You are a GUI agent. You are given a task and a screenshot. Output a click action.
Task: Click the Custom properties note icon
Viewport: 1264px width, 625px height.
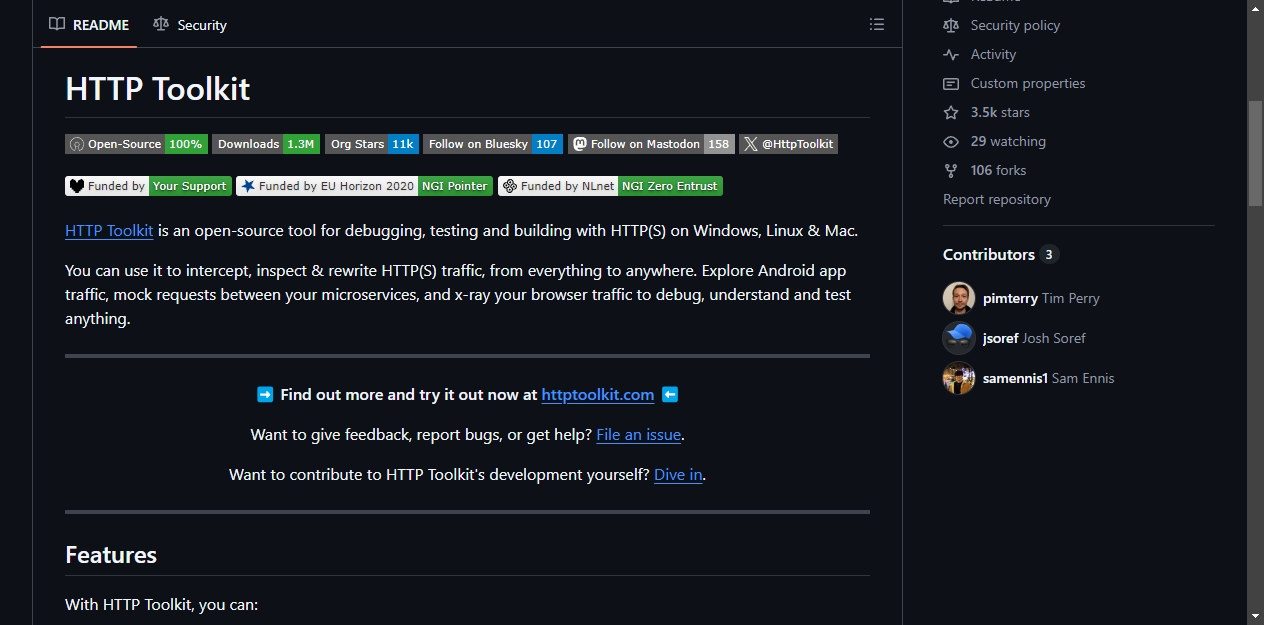pos(951,83)
